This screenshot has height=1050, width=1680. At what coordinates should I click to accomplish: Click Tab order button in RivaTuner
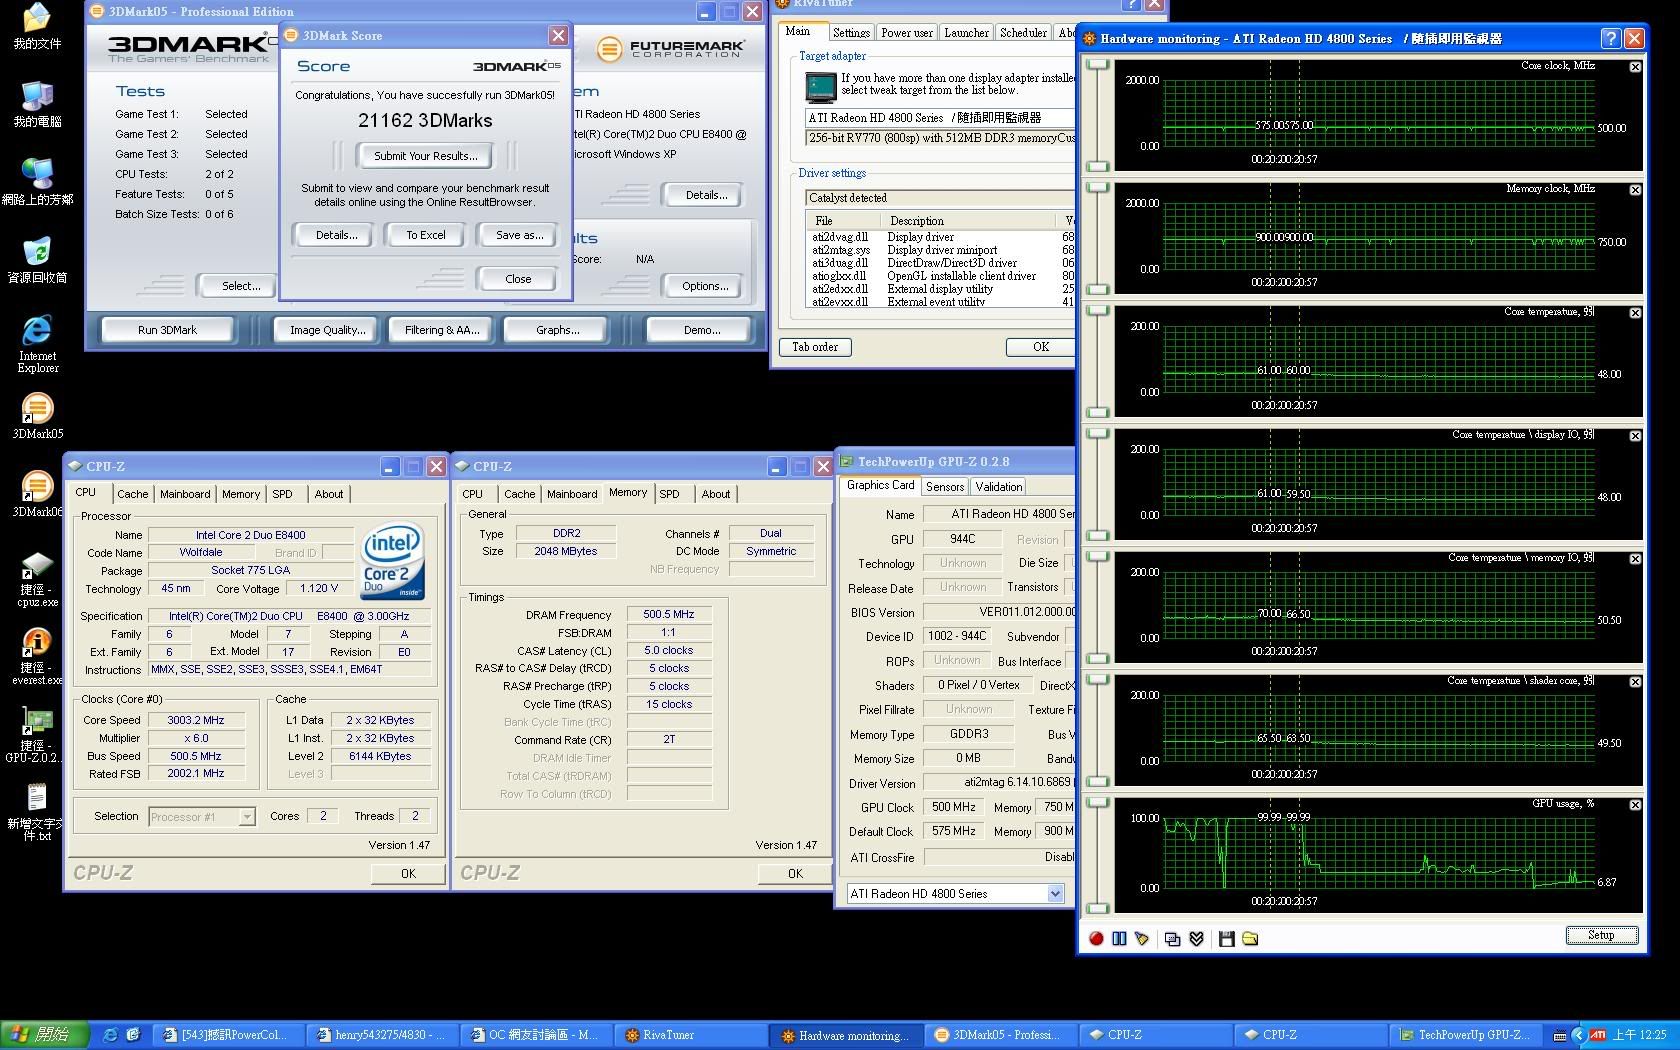(x=815, y=347)
